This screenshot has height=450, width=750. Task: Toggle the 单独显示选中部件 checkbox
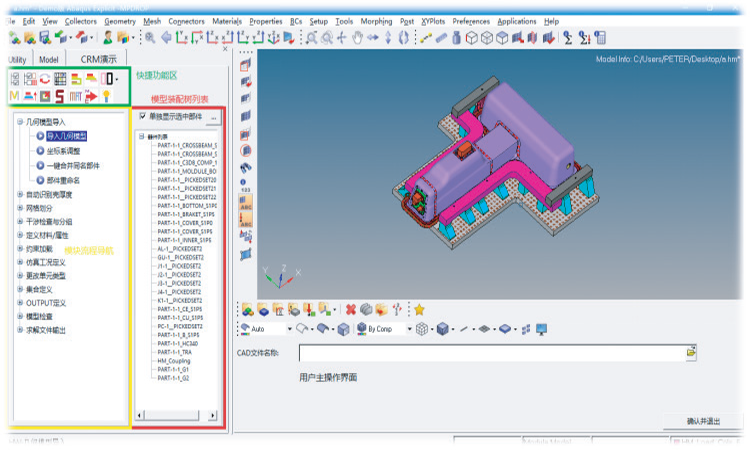tap(143, 117)
